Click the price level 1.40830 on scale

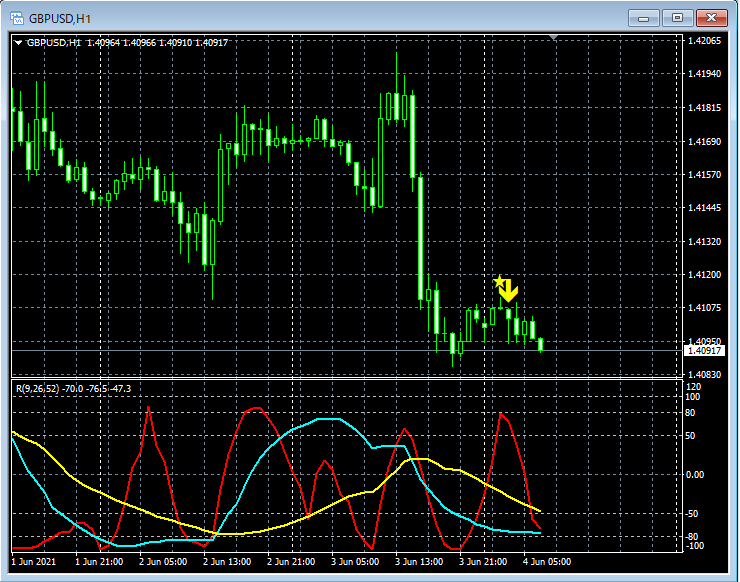[x=705, y=375]
